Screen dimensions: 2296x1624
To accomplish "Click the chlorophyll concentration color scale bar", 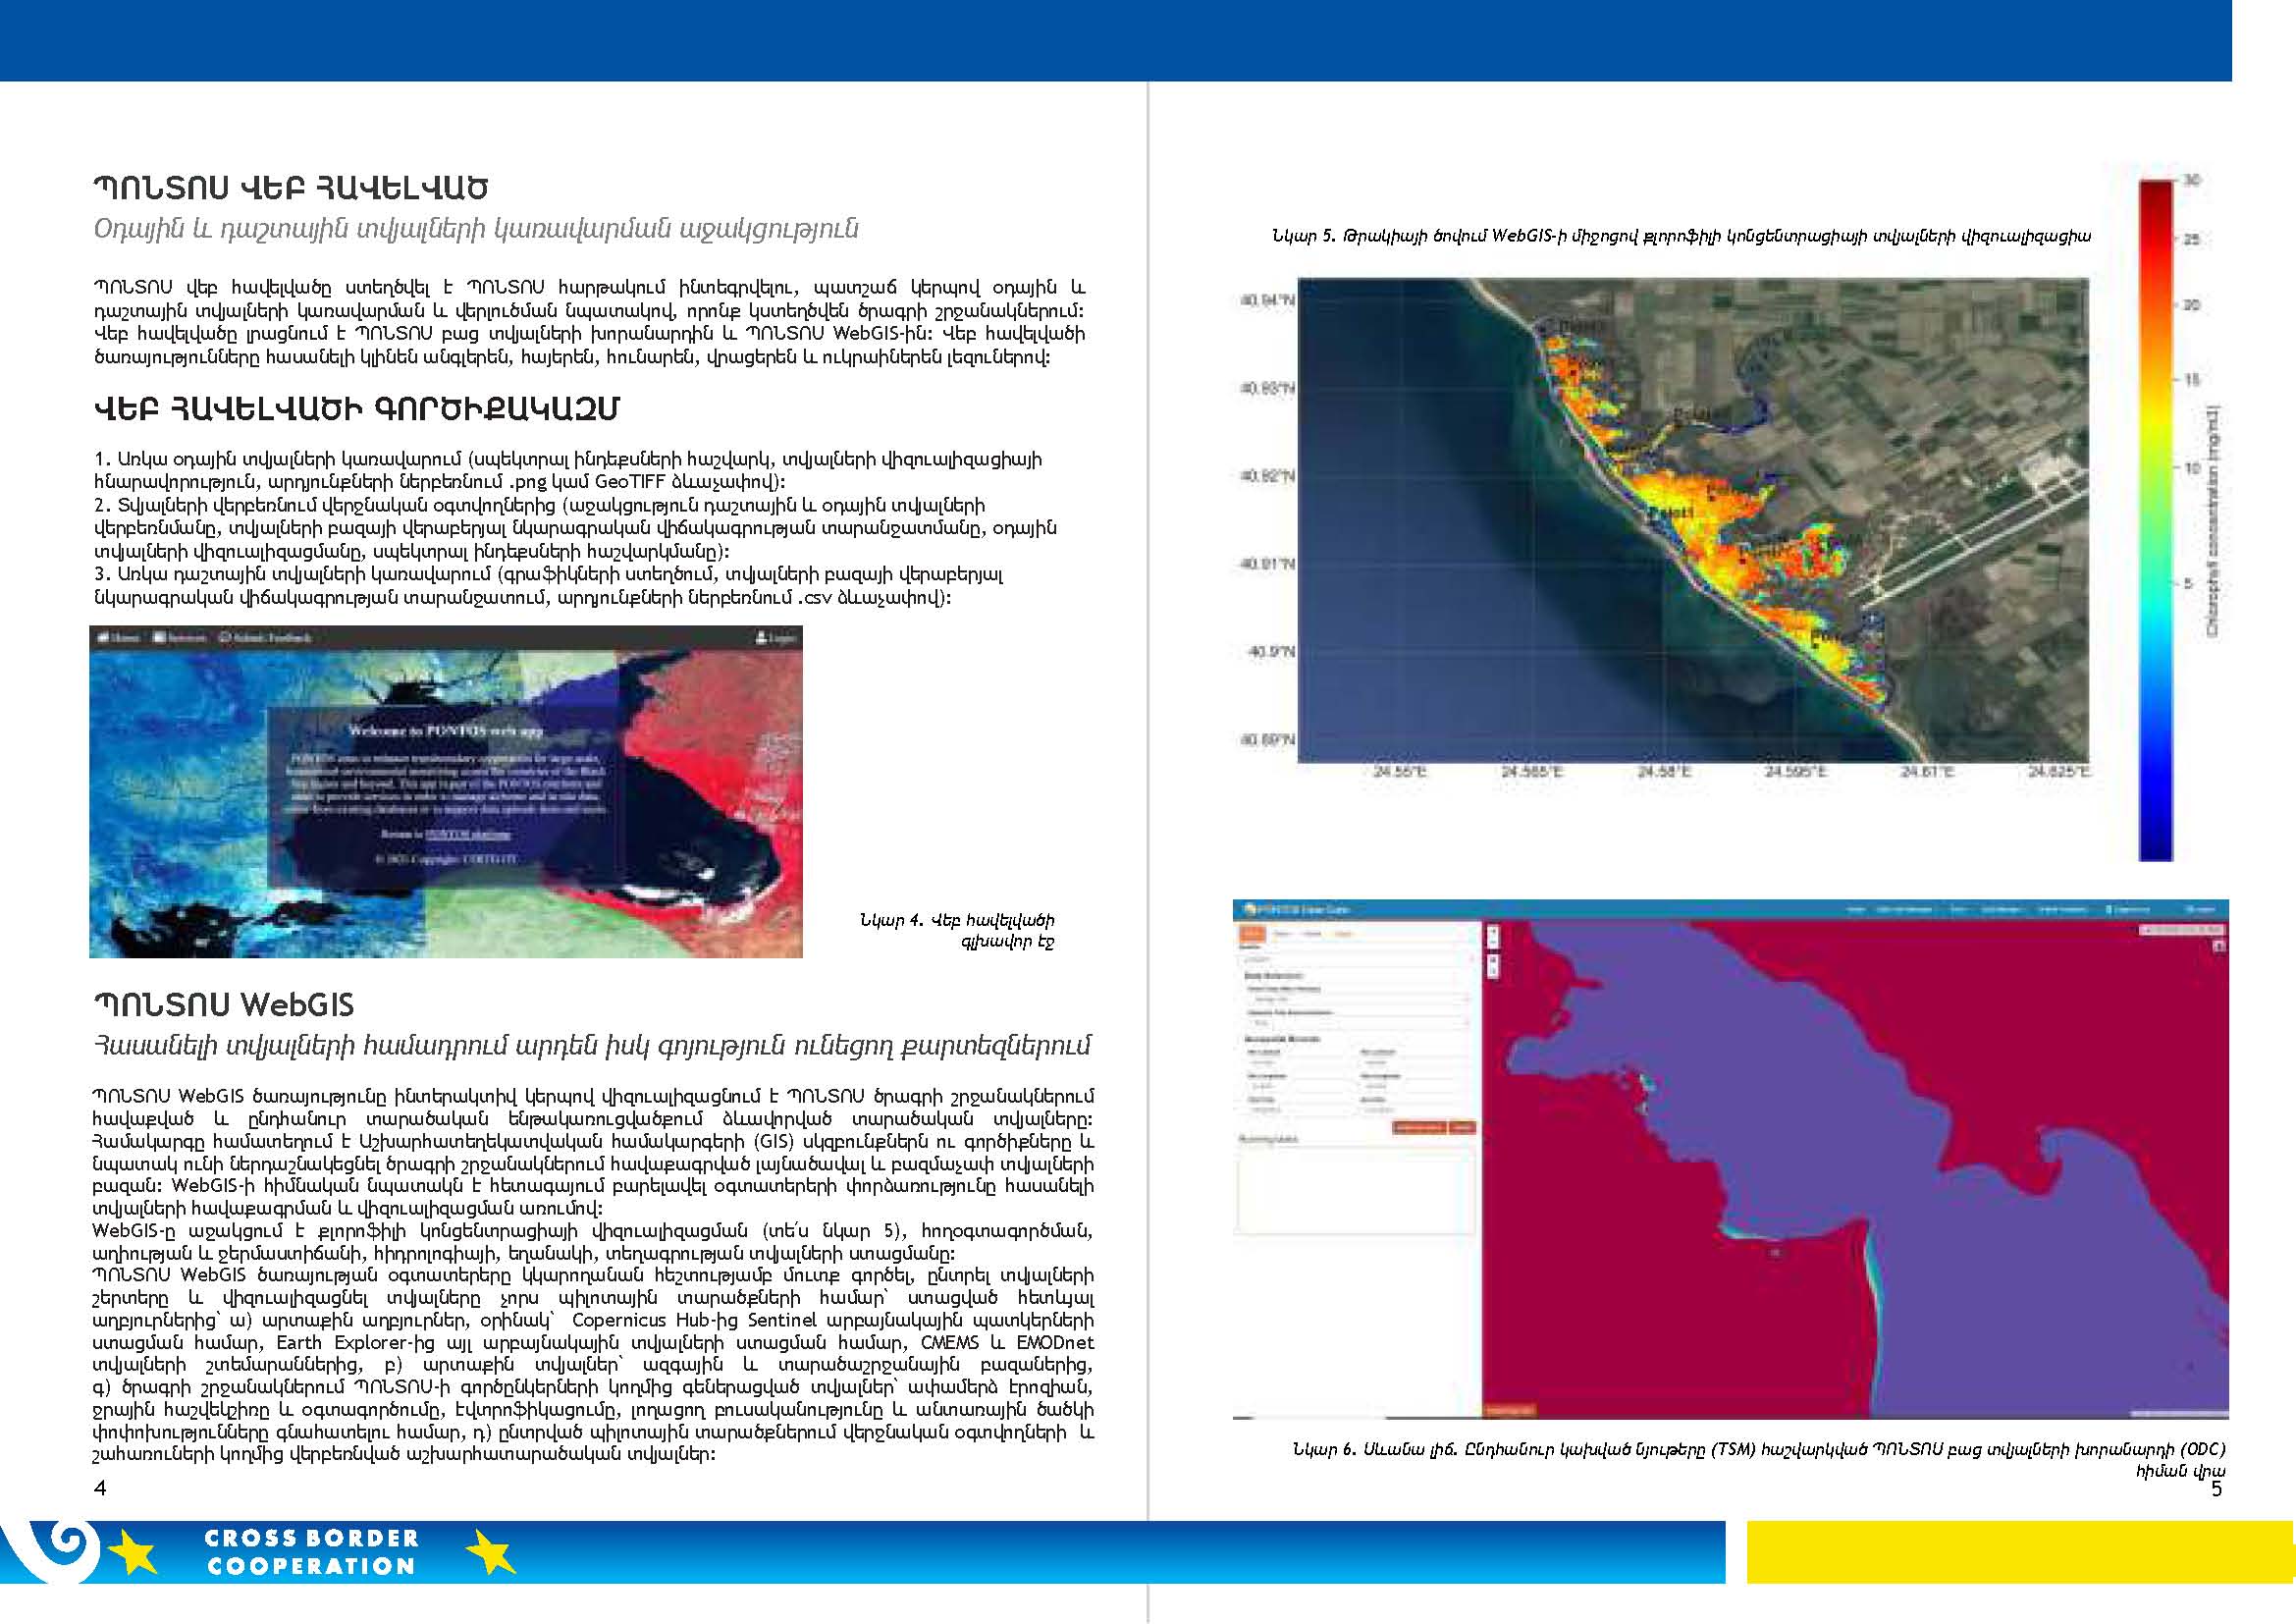I will point(2155,520).
